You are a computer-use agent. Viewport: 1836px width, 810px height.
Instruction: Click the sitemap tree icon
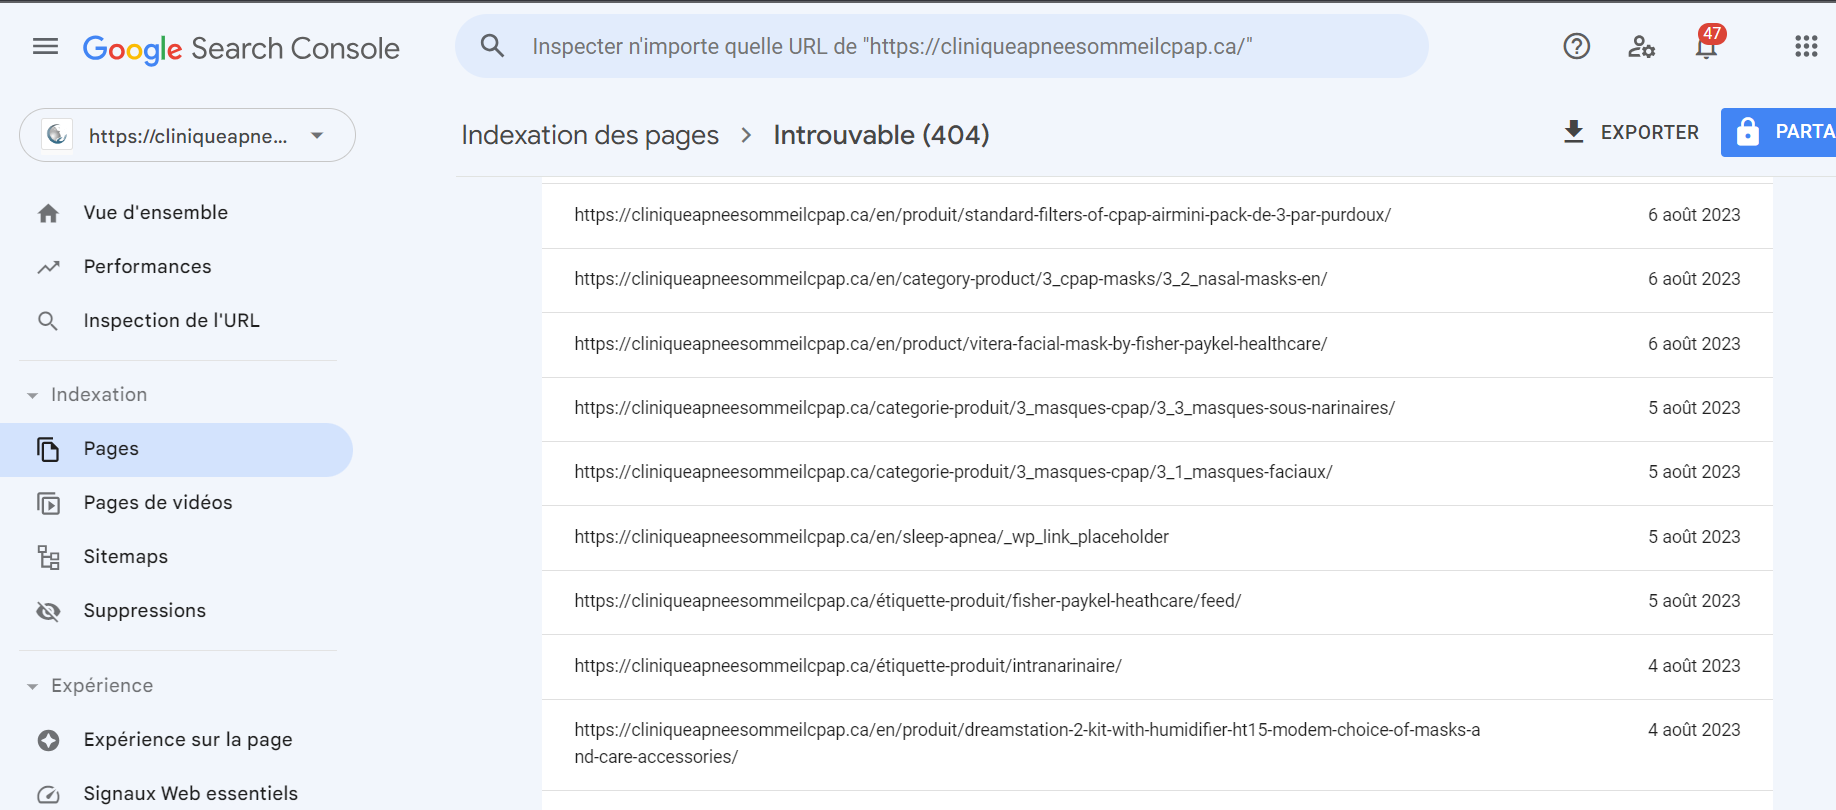pyautogui.click(x=48, y=557)
